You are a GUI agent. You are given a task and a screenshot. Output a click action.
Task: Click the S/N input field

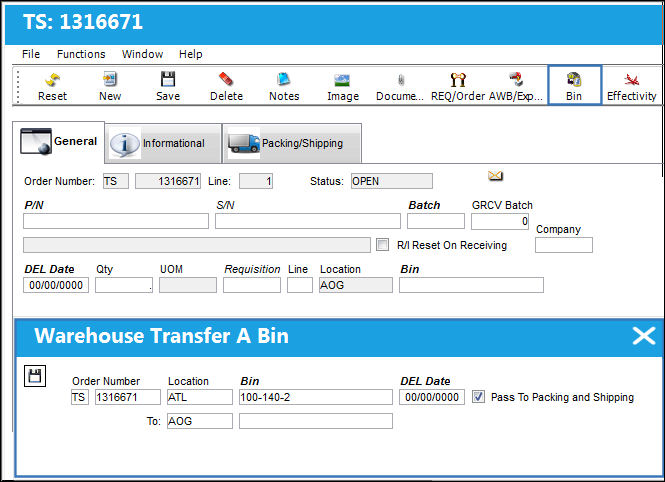[x=307, y=221]
